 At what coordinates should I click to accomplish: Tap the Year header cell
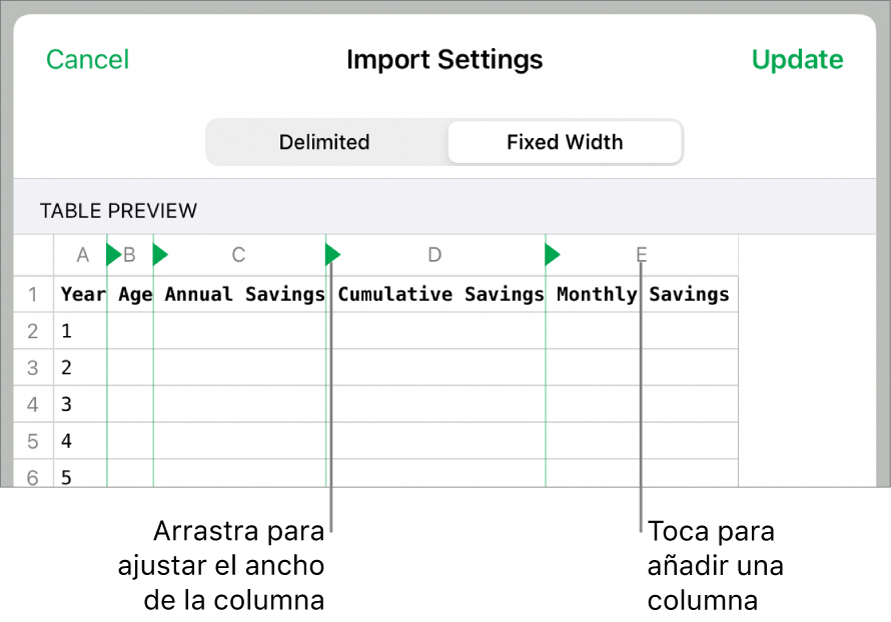pyautogui.click(x=83, y=294)
